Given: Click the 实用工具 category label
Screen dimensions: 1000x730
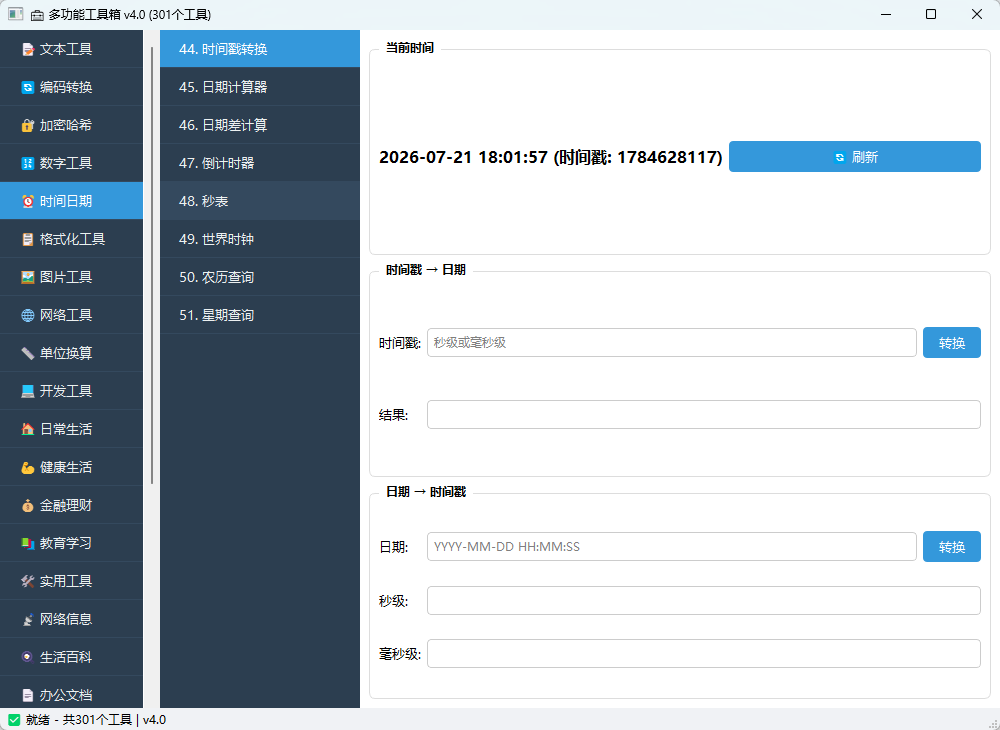Looking at the screenshot, I should (66, 581).
